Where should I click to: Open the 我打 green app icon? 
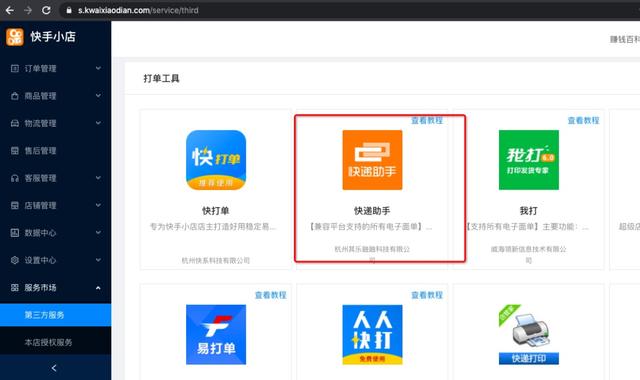[x=529, y=160]
